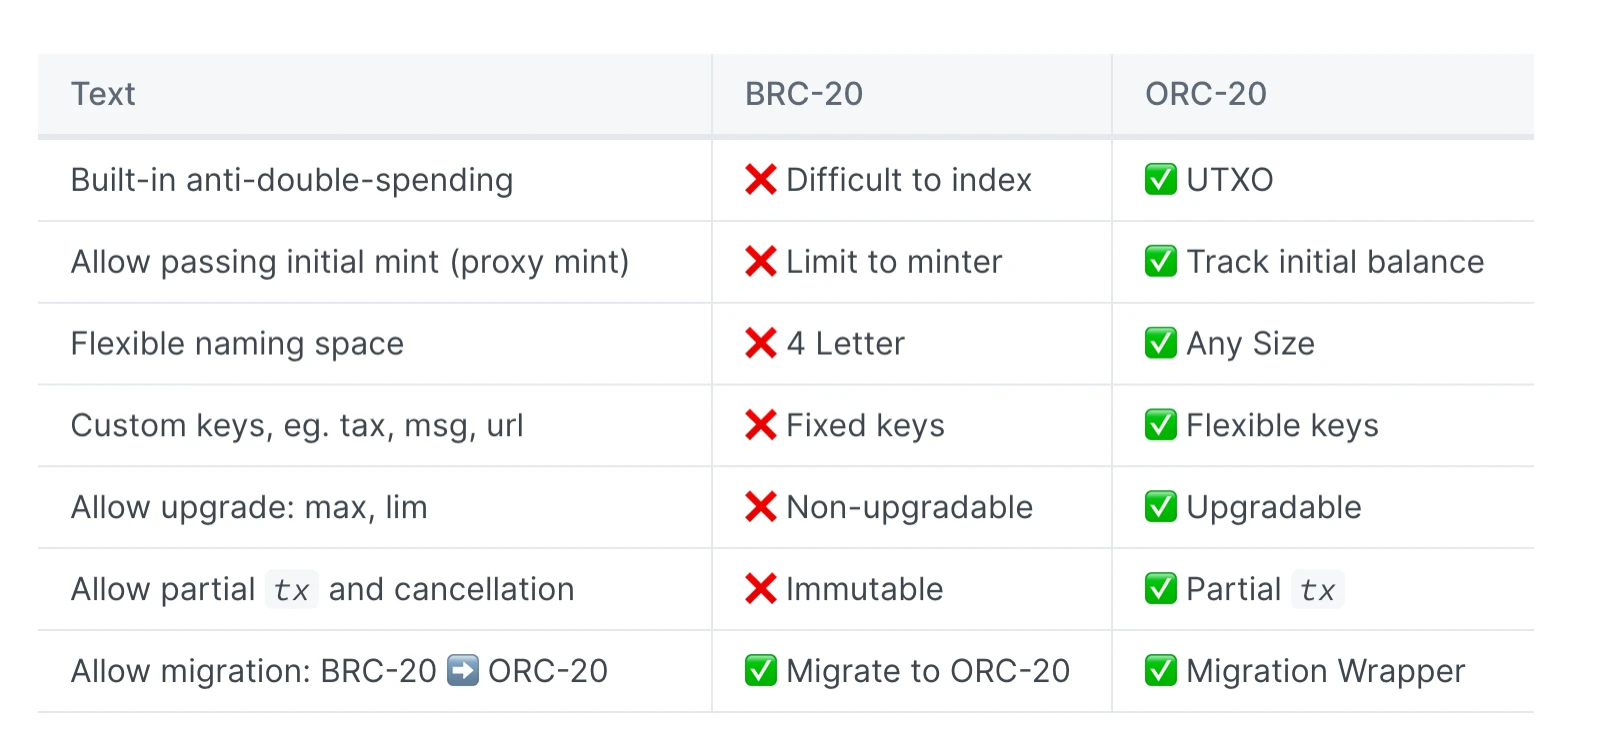The image size is (1606, 747).
Task: Click the red cross before Fixed keys
Action: point(761,426)
